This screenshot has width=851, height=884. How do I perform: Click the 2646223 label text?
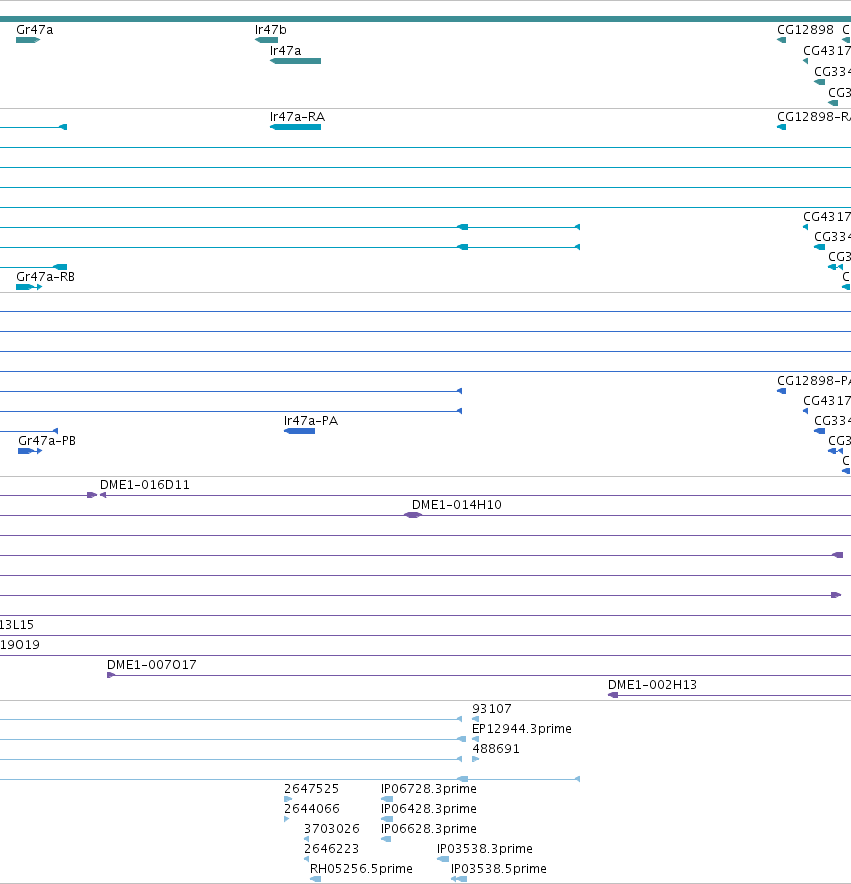pos(331,848)
